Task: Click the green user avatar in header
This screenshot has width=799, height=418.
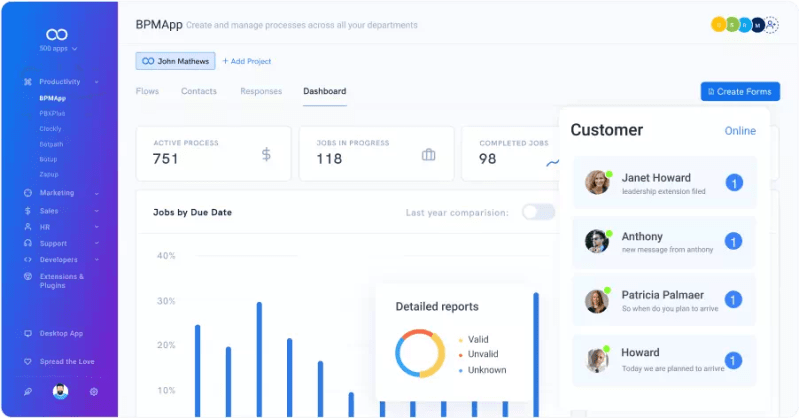Action: 732,24
